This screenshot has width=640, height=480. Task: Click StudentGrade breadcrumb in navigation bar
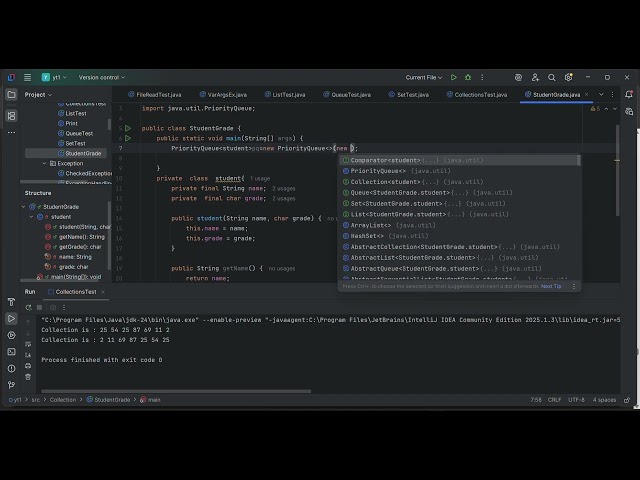tap(108, 400)
